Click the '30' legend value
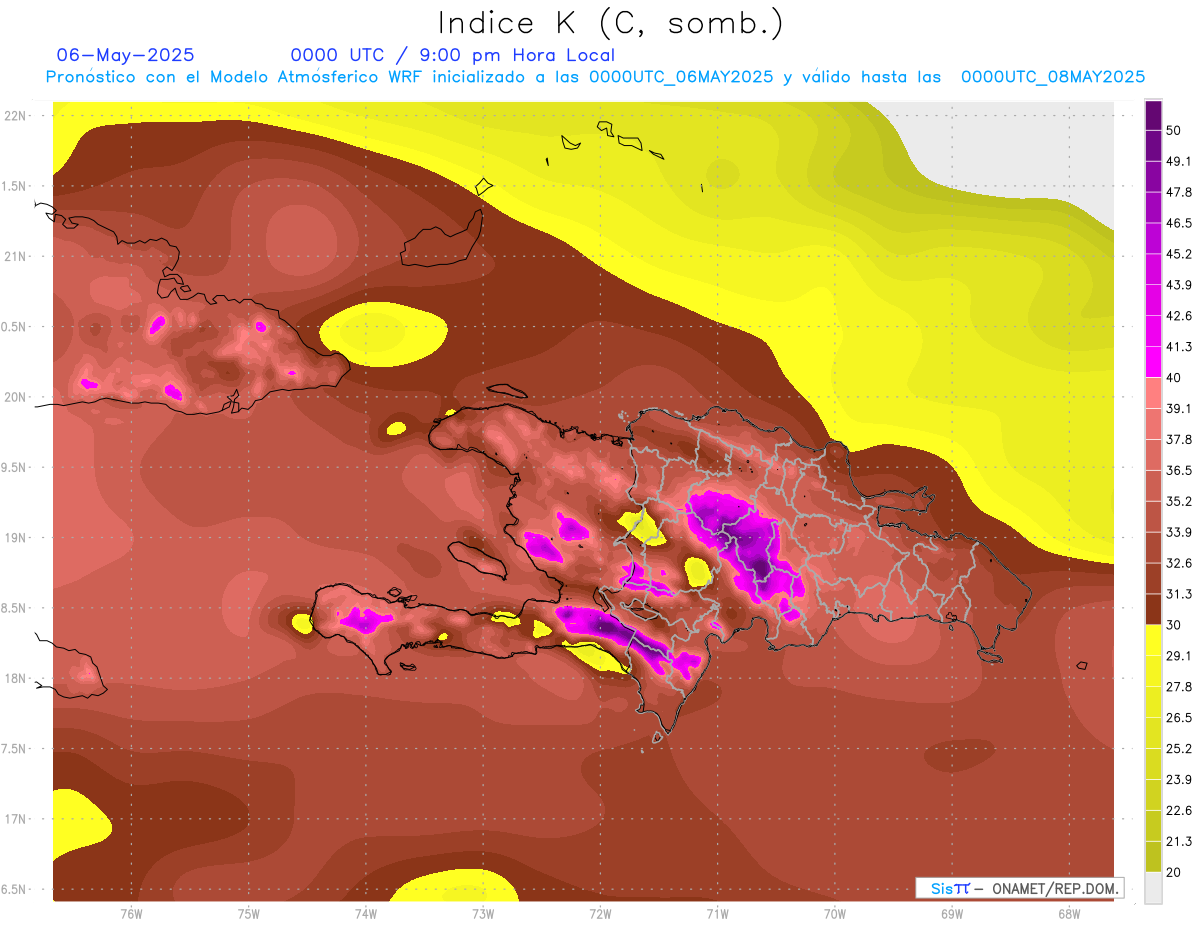This screenshot has height=927, width=1200. click(1176, 625)
